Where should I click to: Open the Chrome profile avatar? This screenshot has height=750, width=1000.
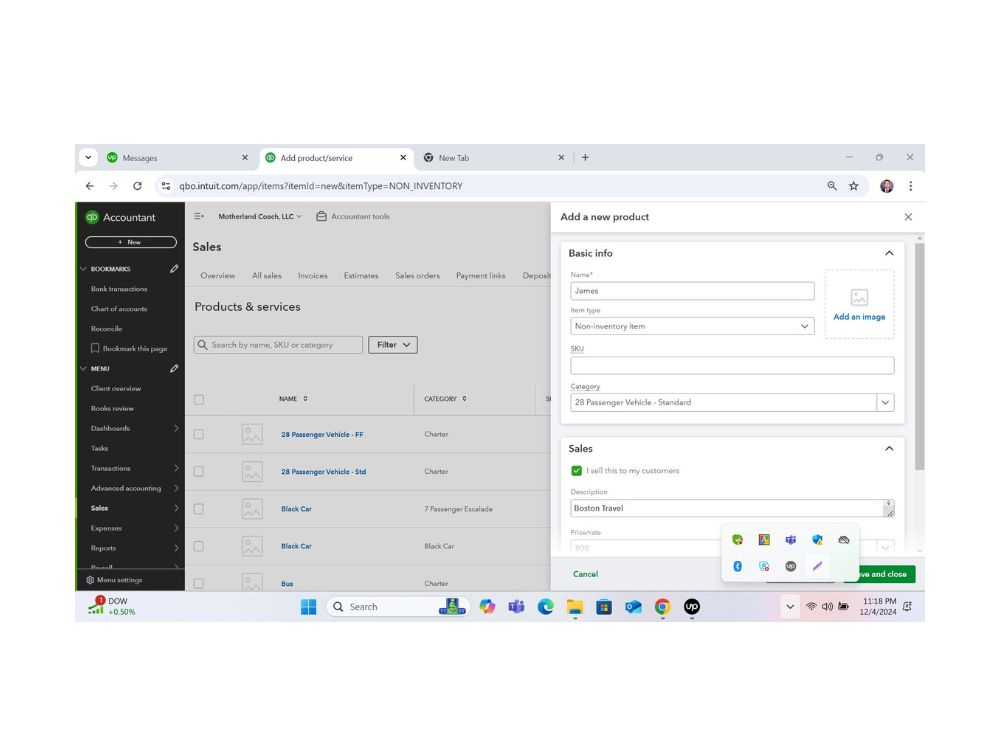click(x=886, y=186)
